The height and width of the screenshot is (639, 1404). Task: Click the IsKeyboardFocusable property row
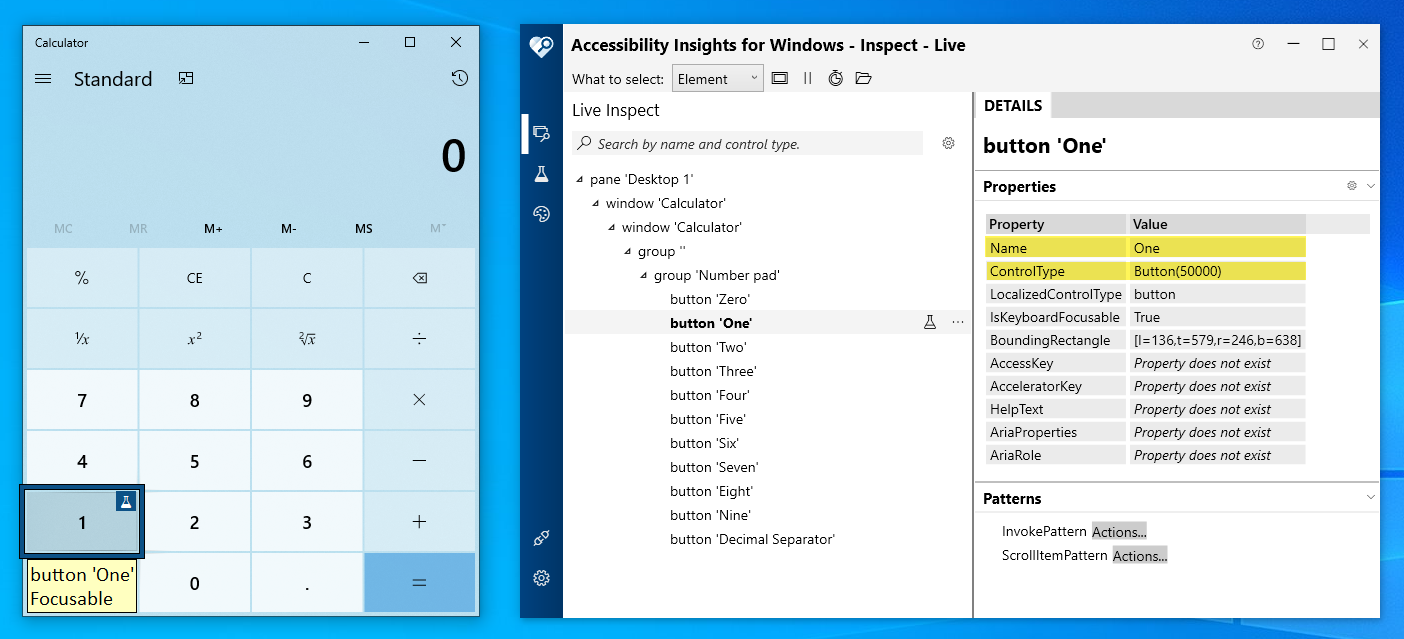point(1146,317)
